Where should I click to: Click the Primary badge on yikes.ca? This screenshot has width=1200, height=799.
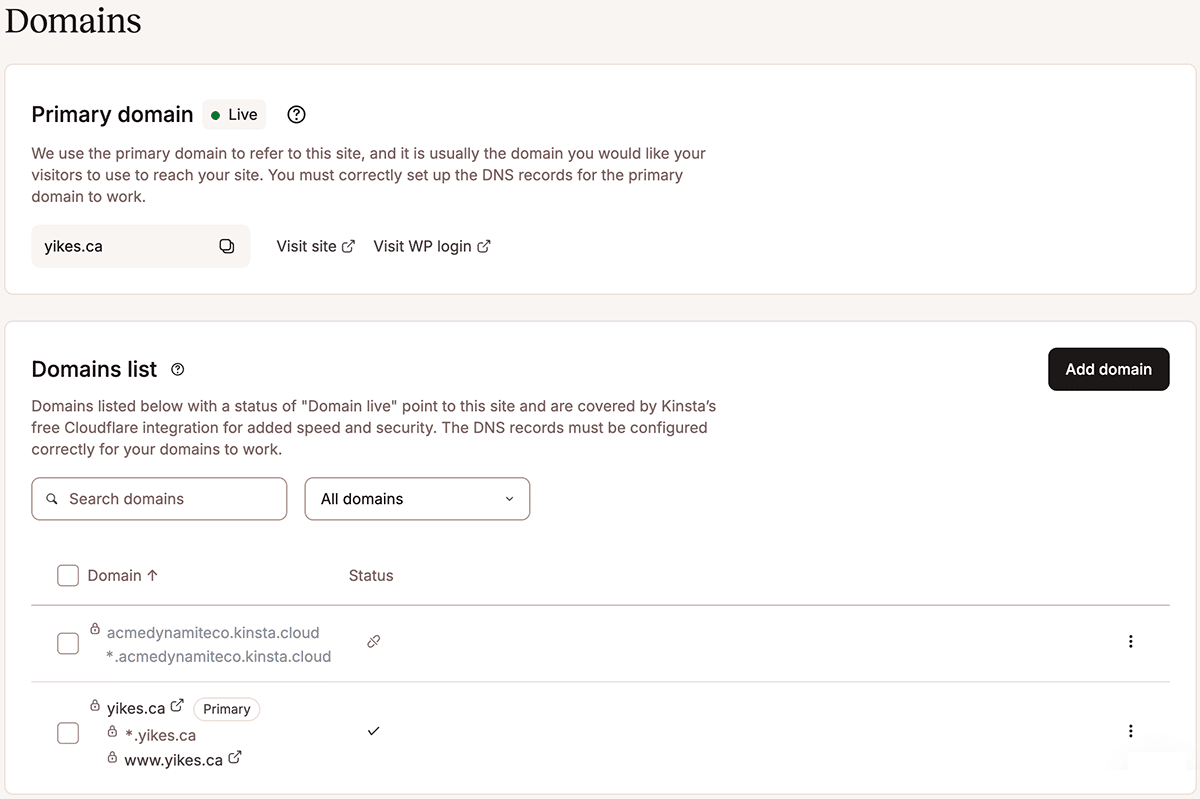point(227,709)
